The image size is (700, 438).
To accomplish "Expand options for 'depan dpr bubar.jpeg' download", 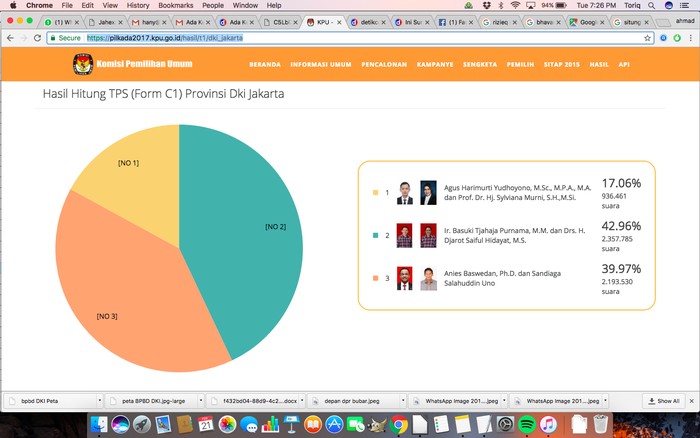I will 402,400.
